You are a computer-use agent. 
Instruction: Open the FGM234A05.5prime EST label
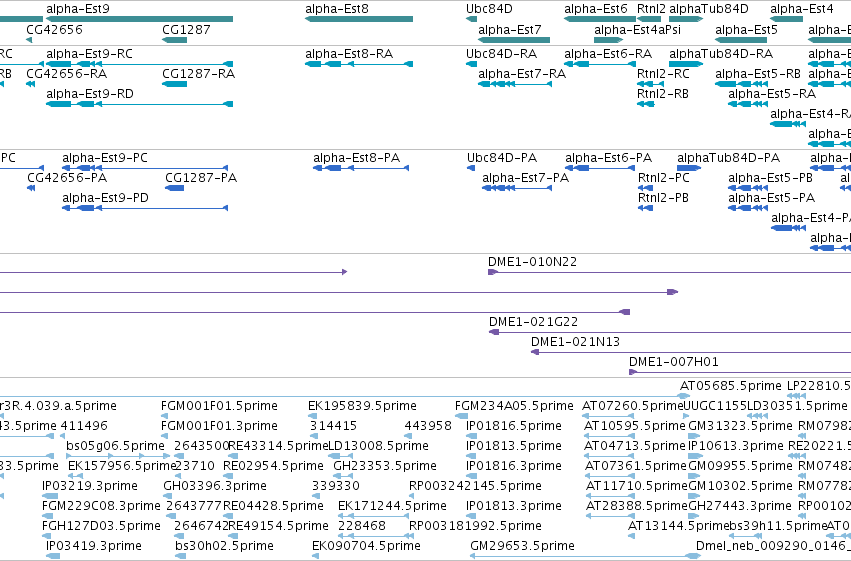click(514, 406)
